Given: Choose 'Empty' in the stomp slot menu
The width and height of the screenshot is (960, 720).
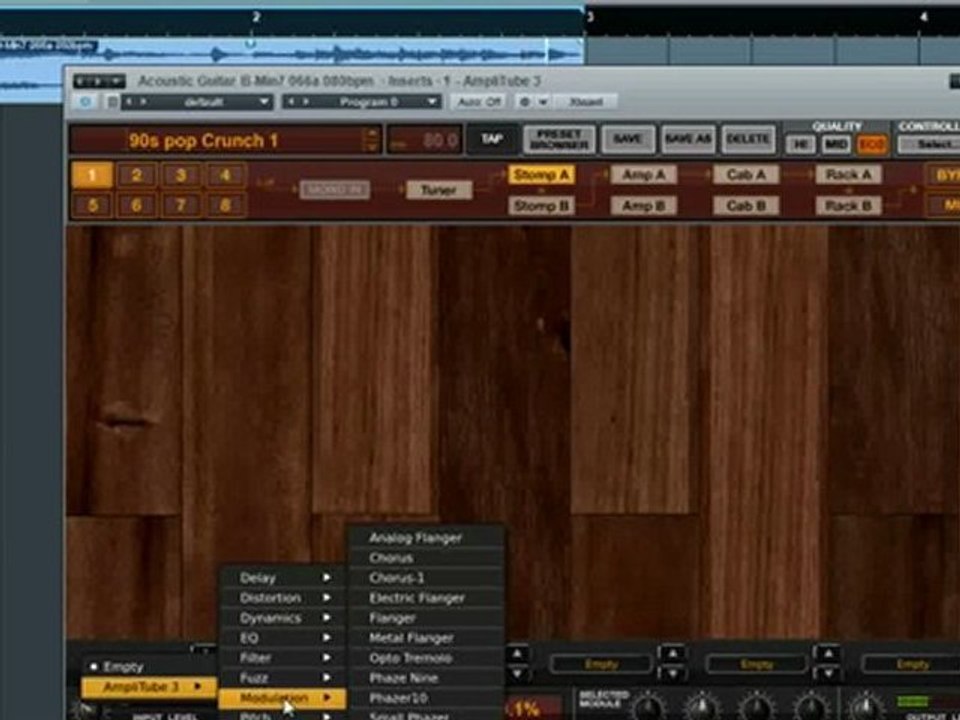Looking at the screenshot, I should (149, 667).
